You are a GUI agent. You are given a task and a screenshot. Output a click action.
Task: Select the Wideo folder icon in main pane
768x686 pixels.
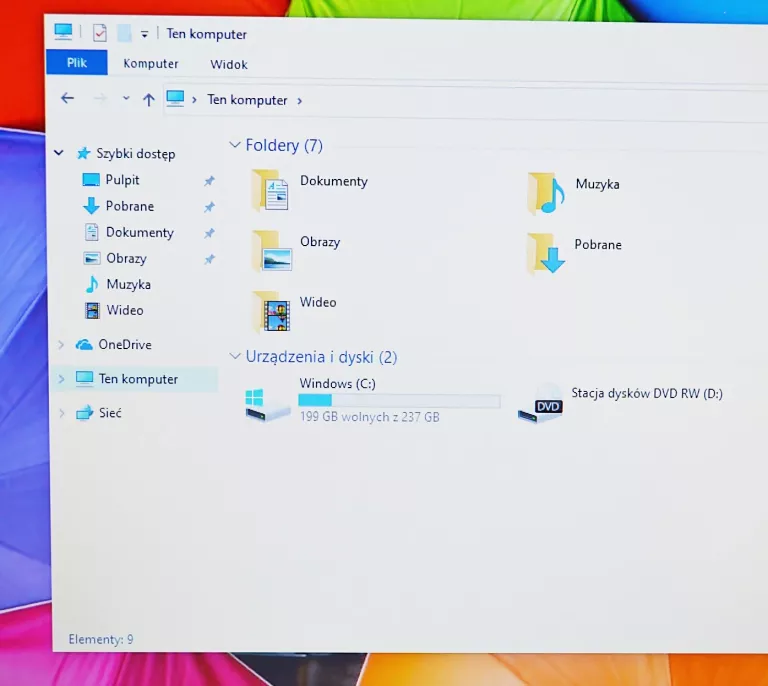(x=271, y=311)
